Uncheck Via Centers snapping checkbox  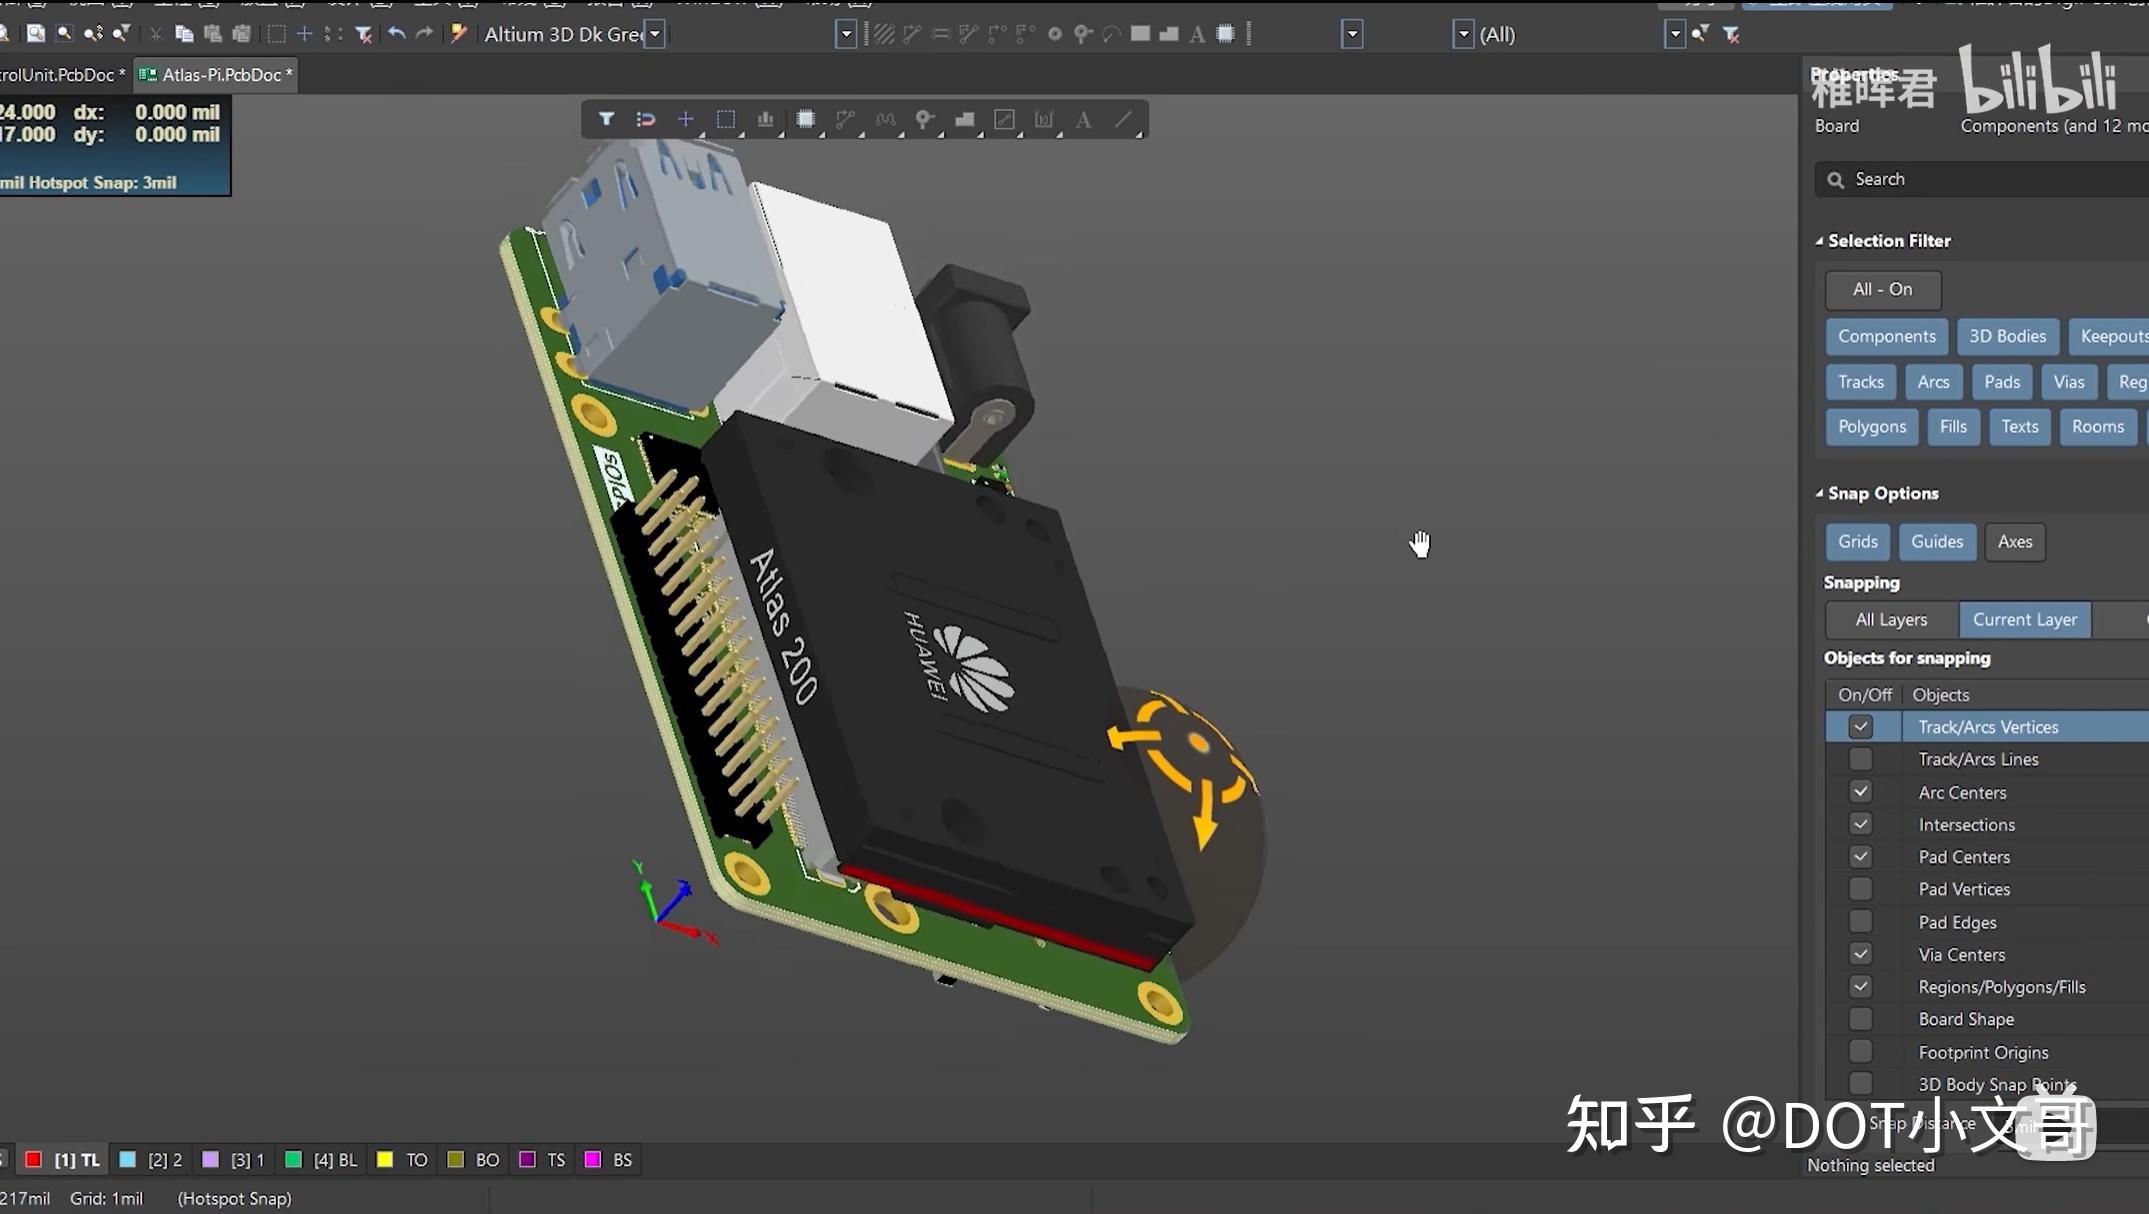click(x=1860, y=954)
